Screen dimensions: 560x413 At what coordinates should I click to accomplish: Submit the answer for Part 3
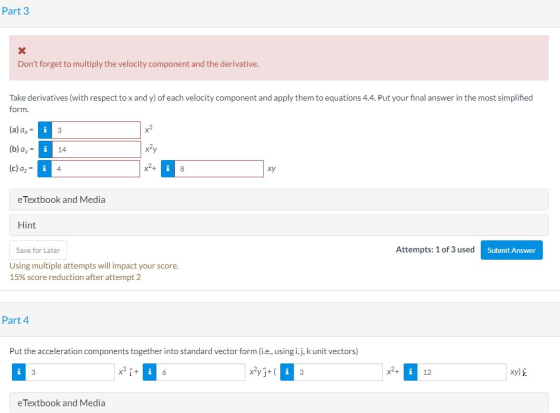click(511, 250)
